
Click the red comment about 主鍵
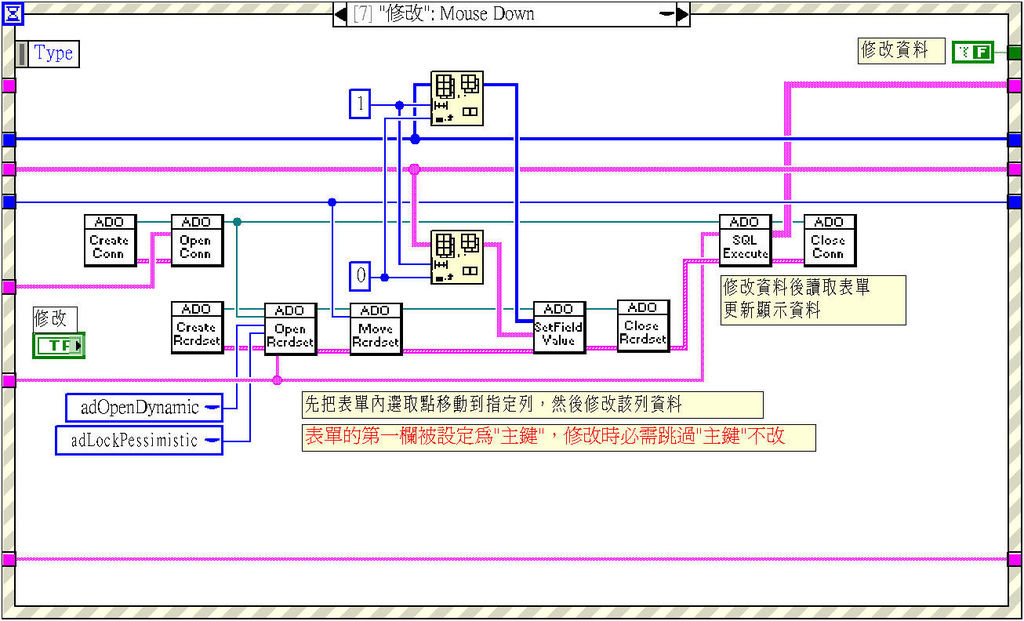[558, 438]
